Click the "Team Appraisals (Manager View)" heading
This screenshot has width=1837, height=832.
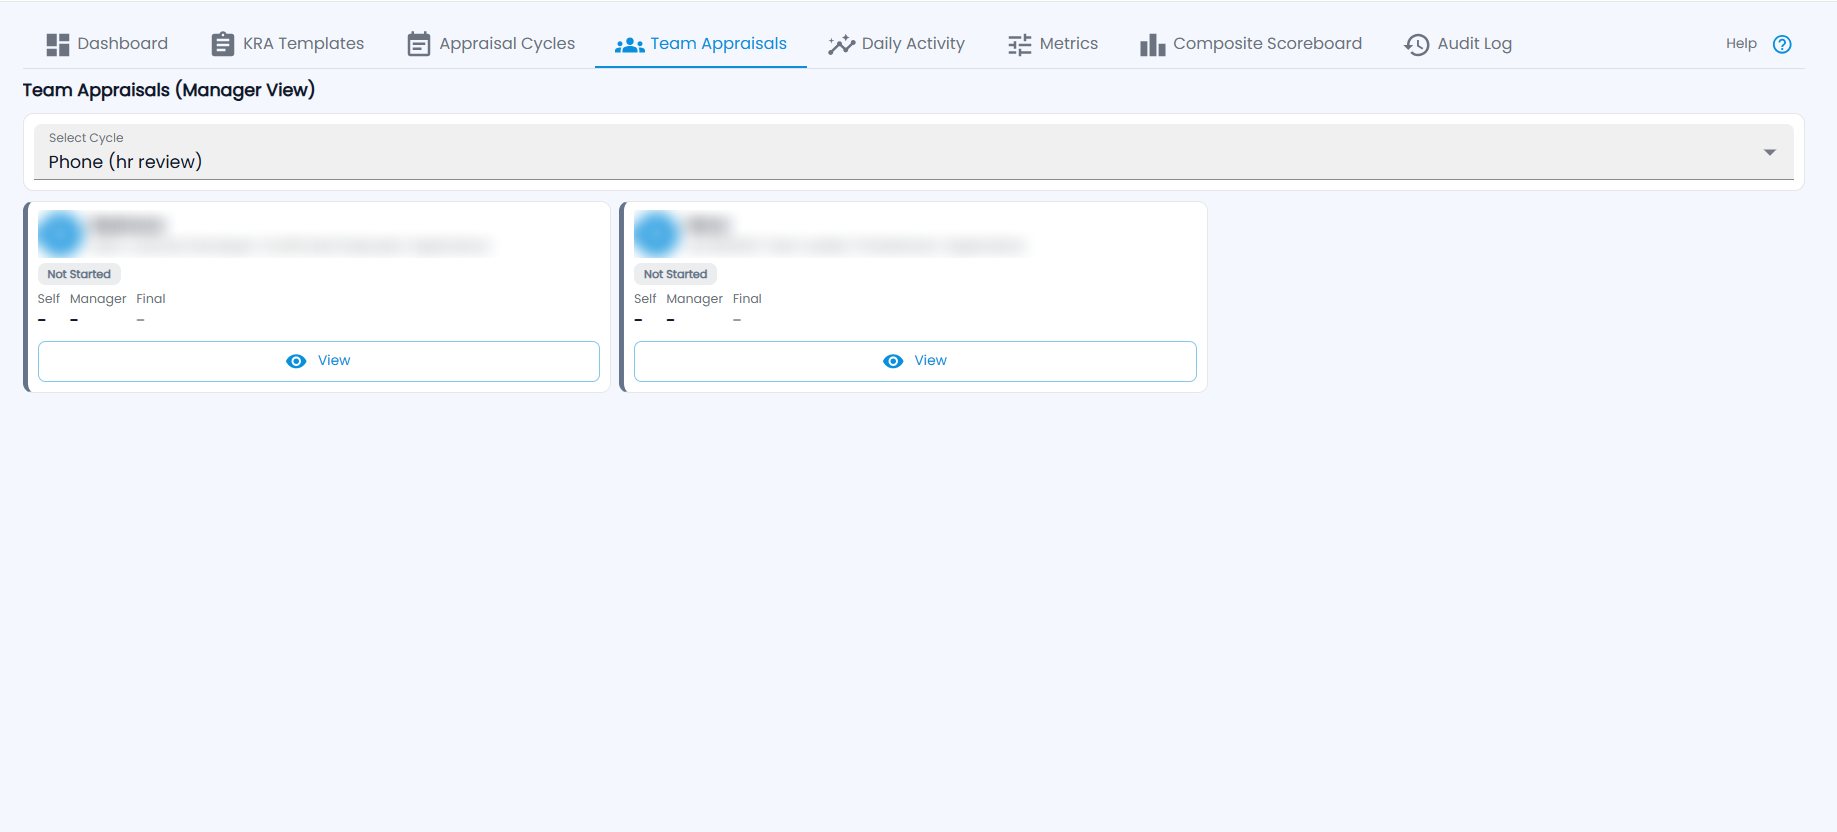pyautogui.click(x=169, y=90)
